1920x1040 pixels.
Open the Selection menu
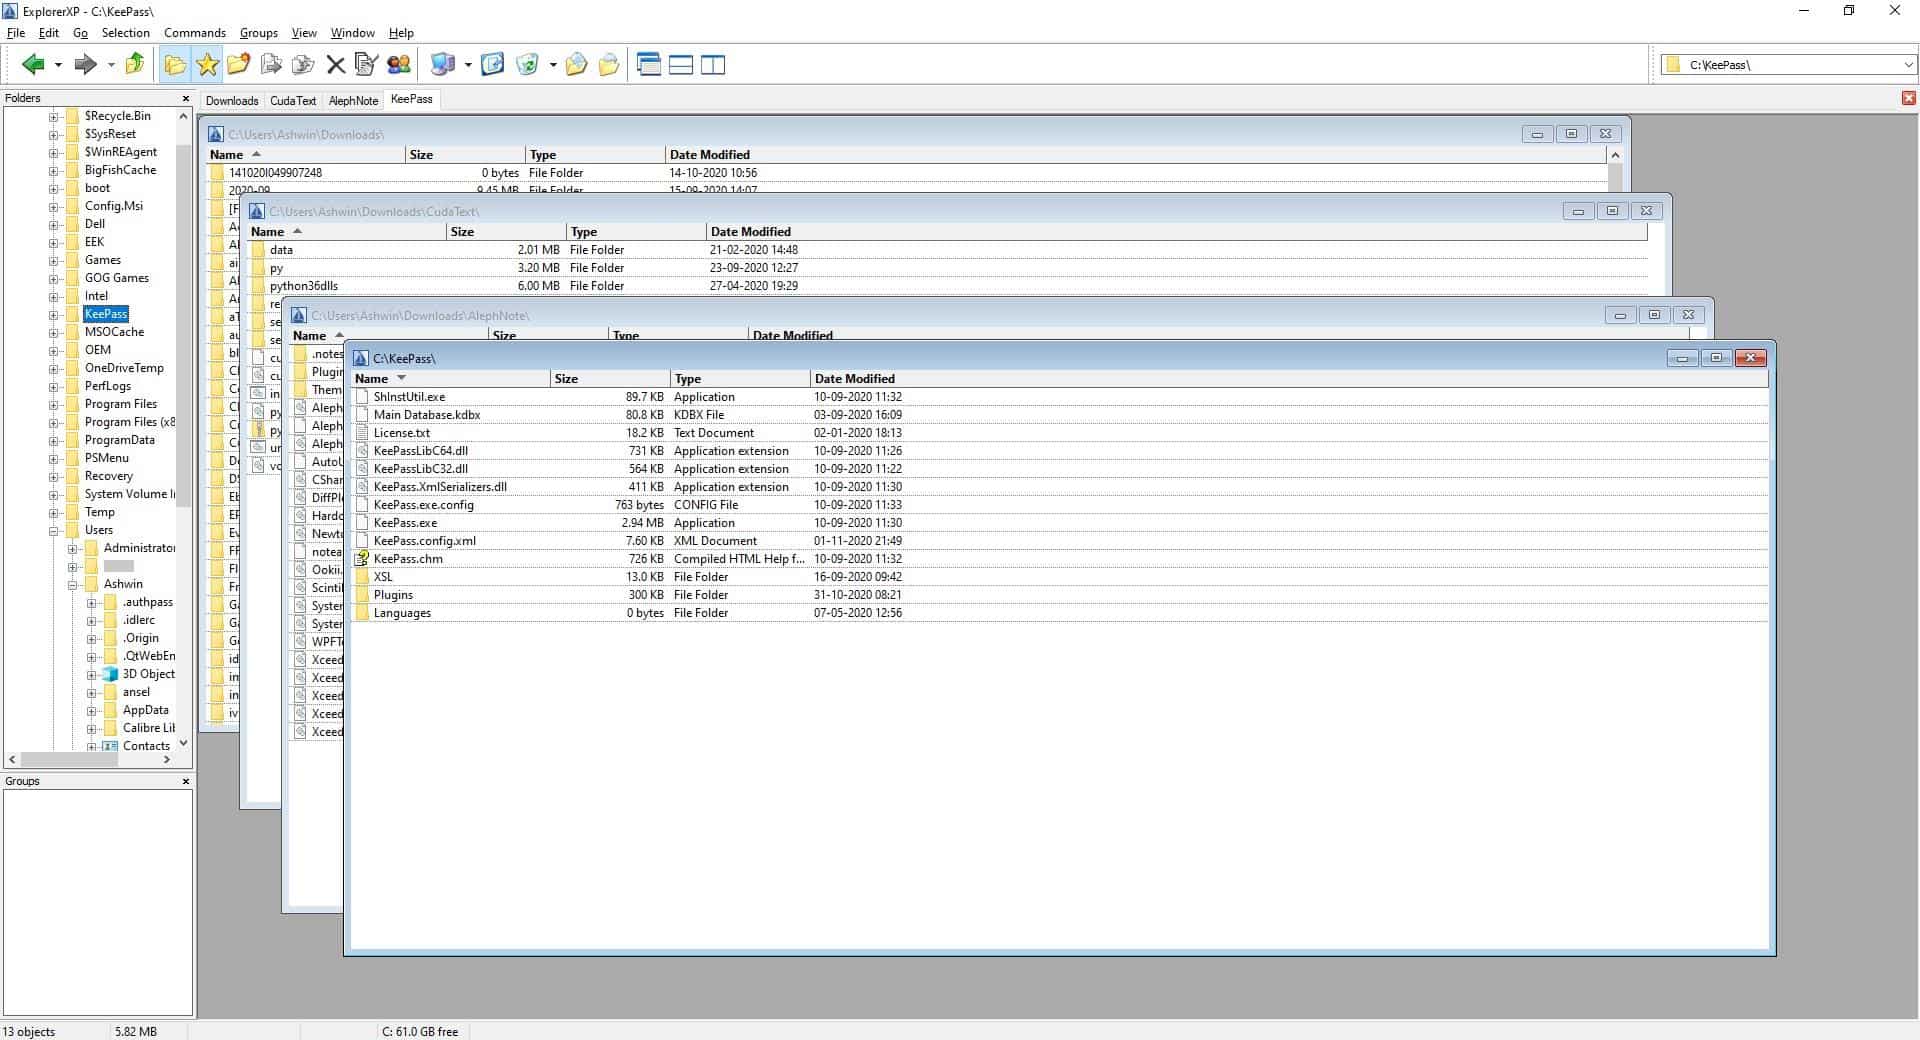point(126,33)
